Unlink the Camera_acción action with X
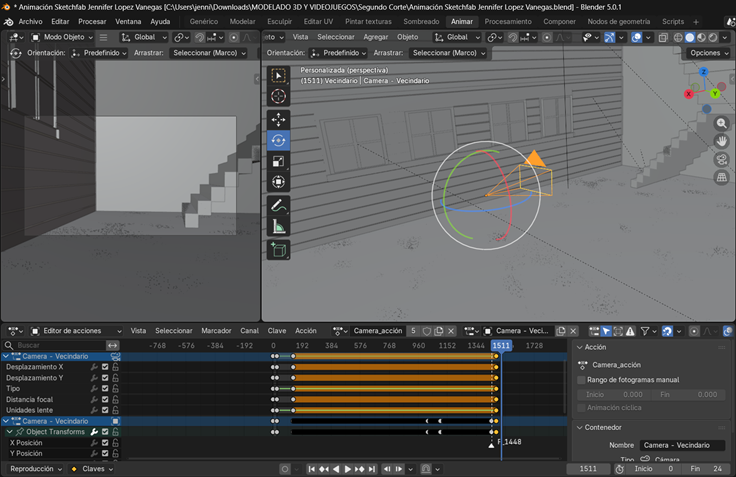736x477 pixels. coord(451,331)
